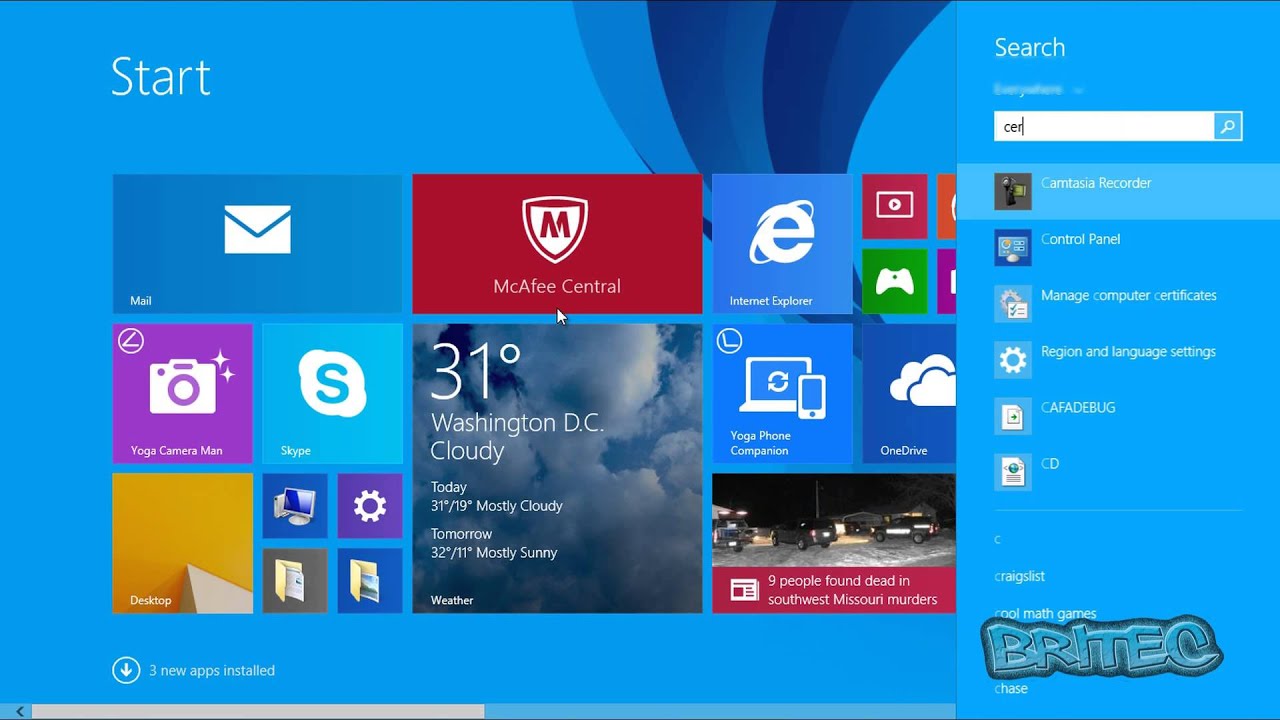
Task: Open the CD search result
Action: (x=1118, y=471)
